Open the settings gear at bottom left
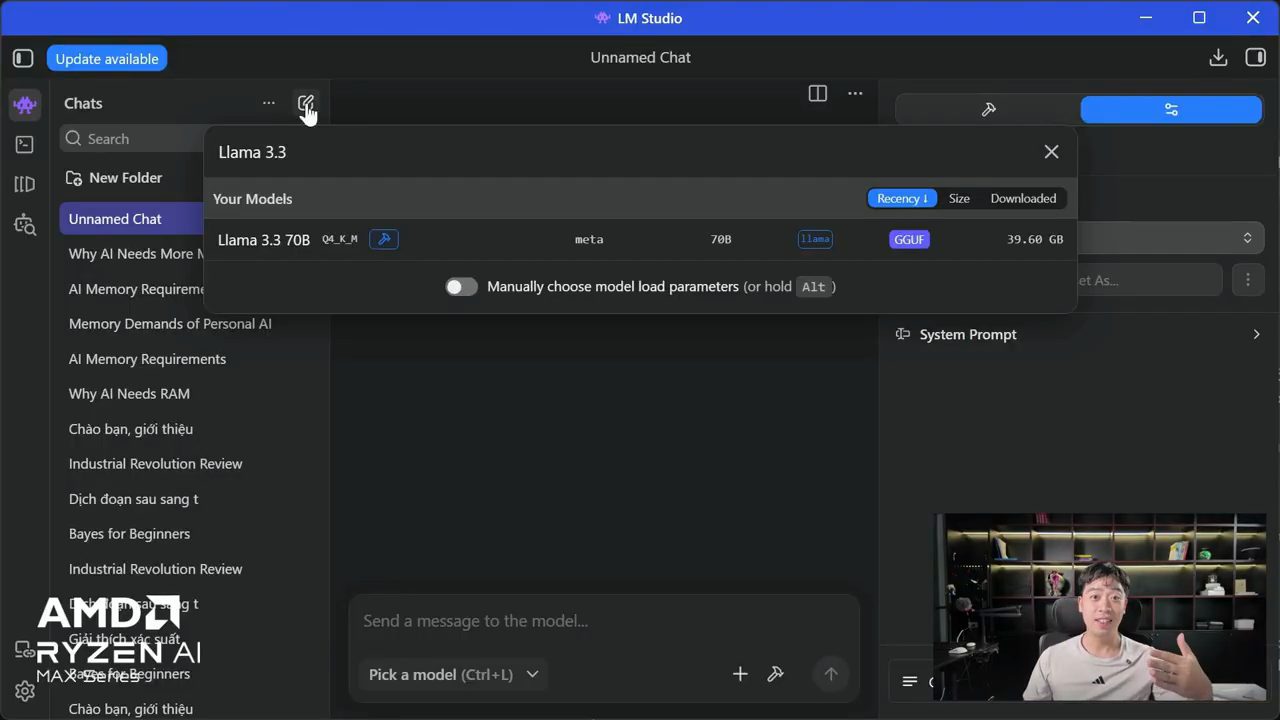The image size is (1280, 720). [25, 691]
